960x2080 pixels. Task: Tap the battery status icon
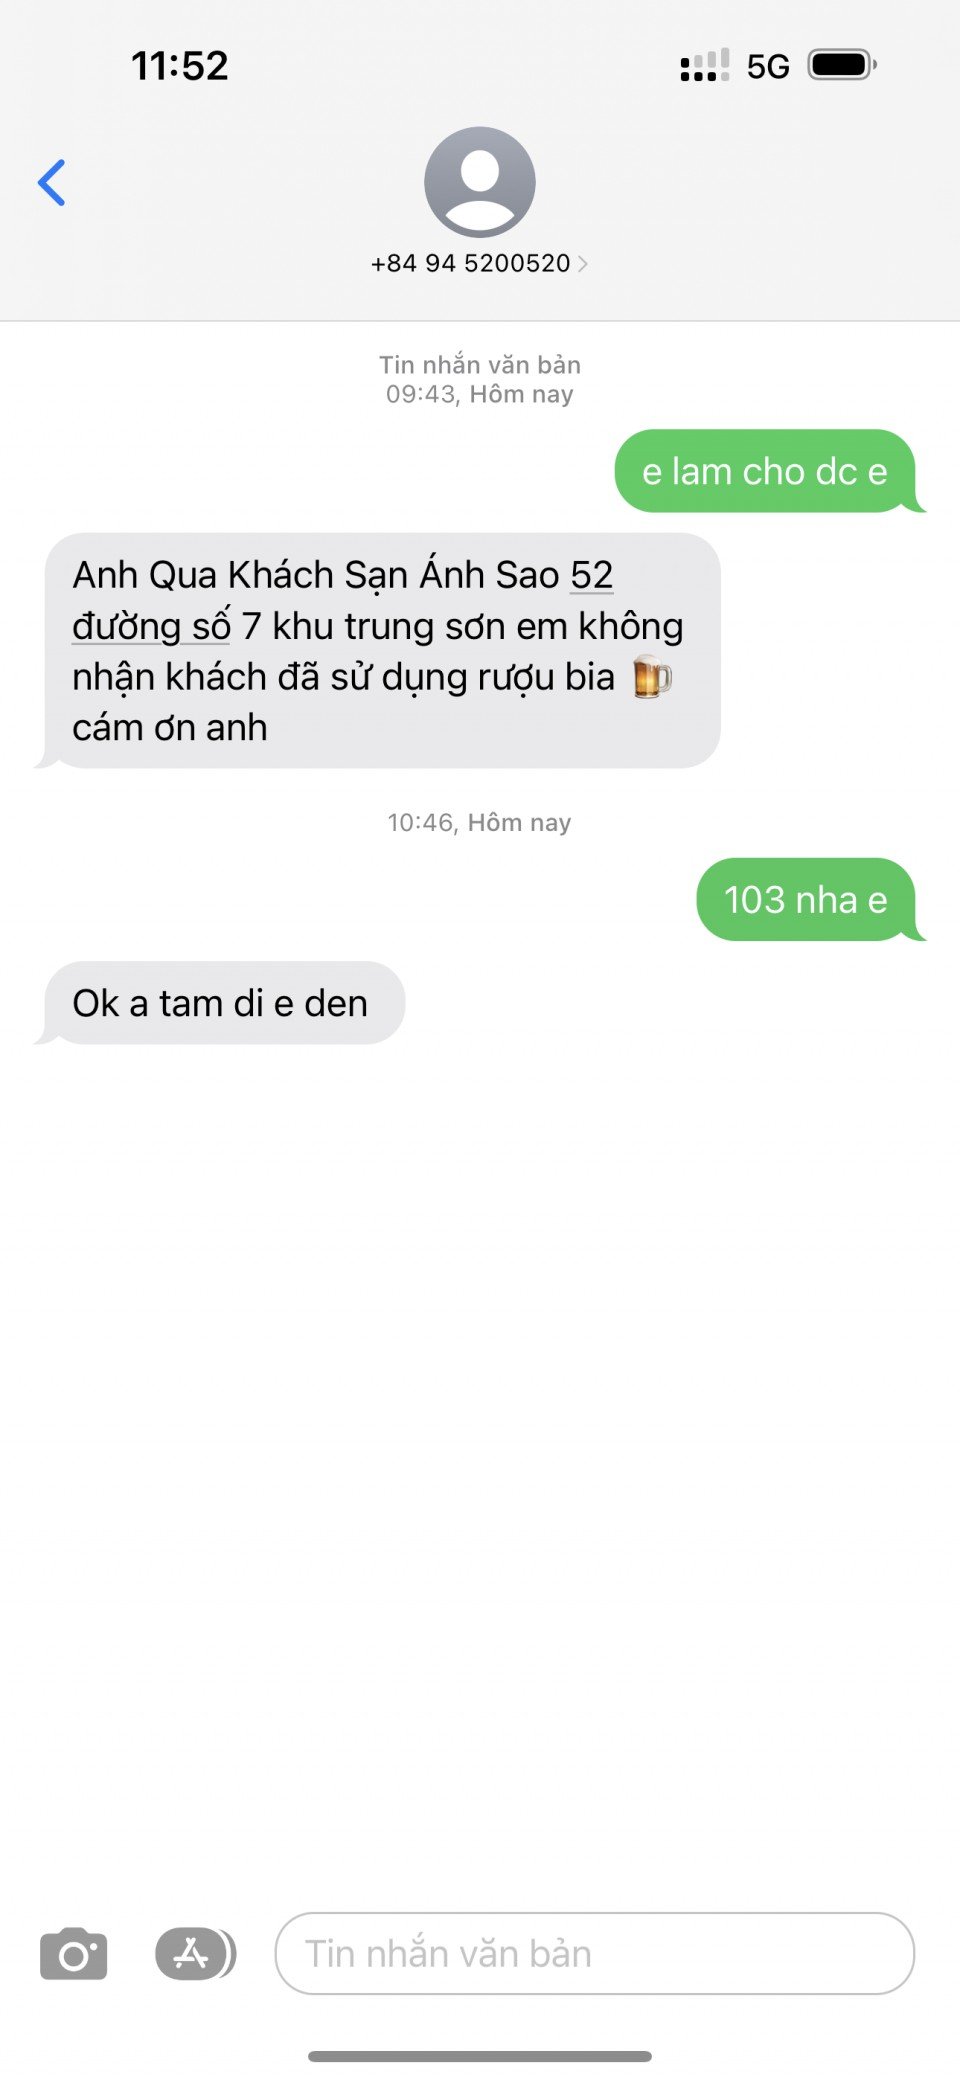[x=842, y=65]
